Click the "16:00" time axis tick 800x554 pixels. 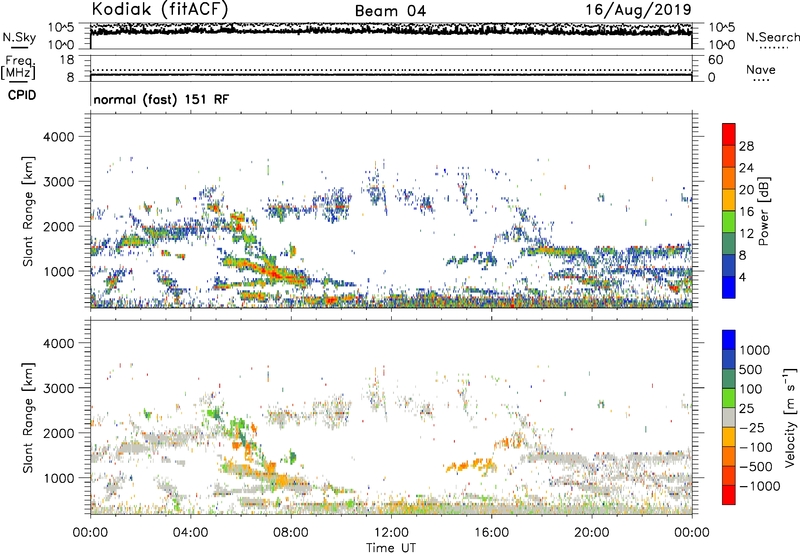coord(491,533)
